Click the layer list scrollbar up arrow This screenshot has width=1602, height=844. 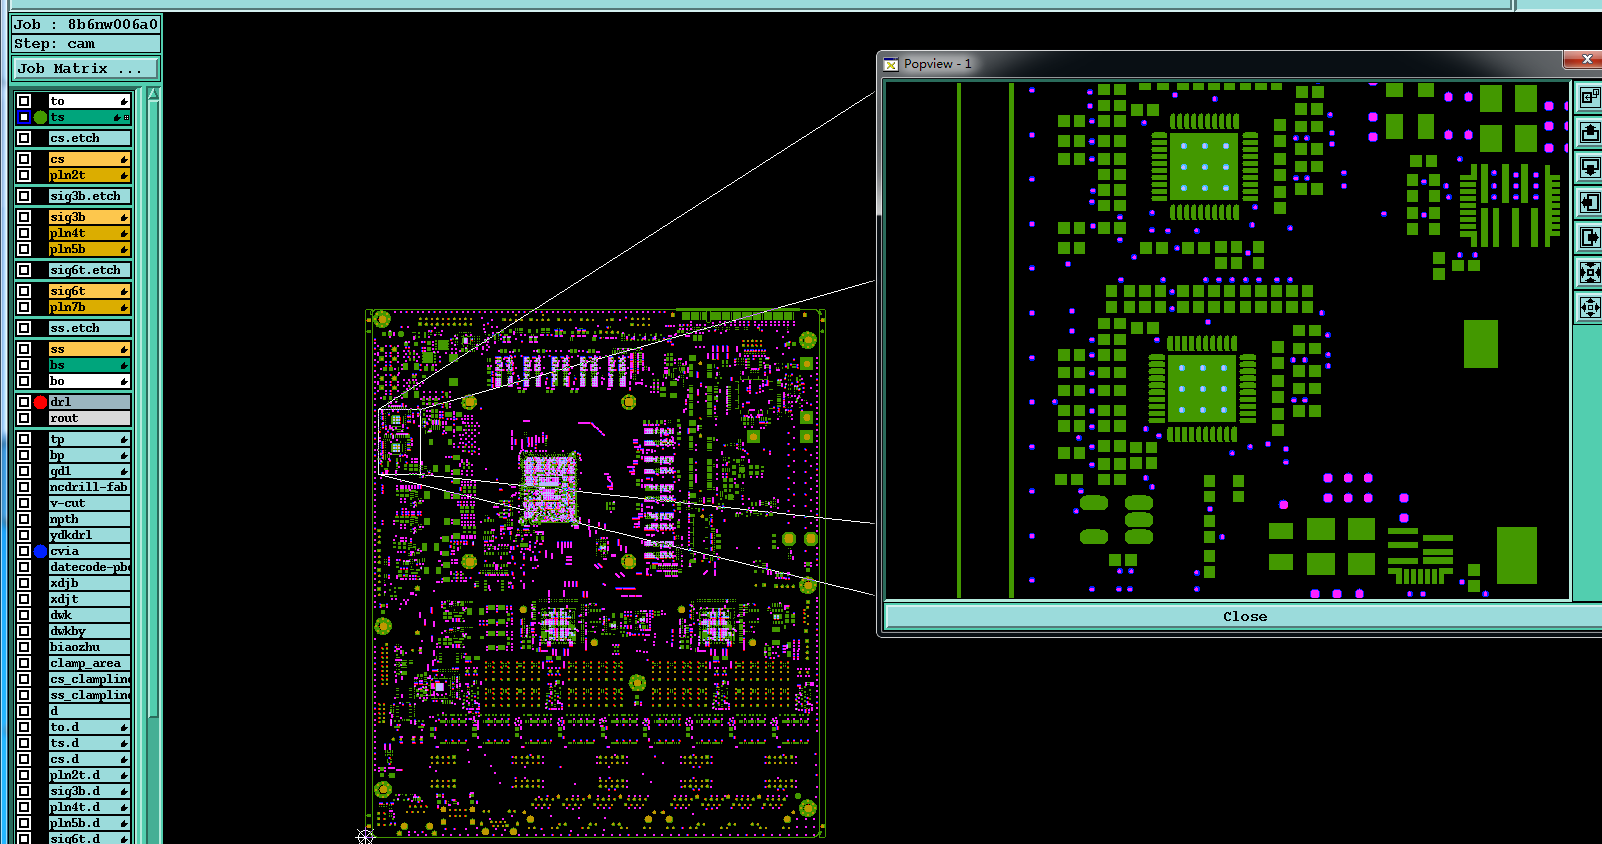click(153, 95)
